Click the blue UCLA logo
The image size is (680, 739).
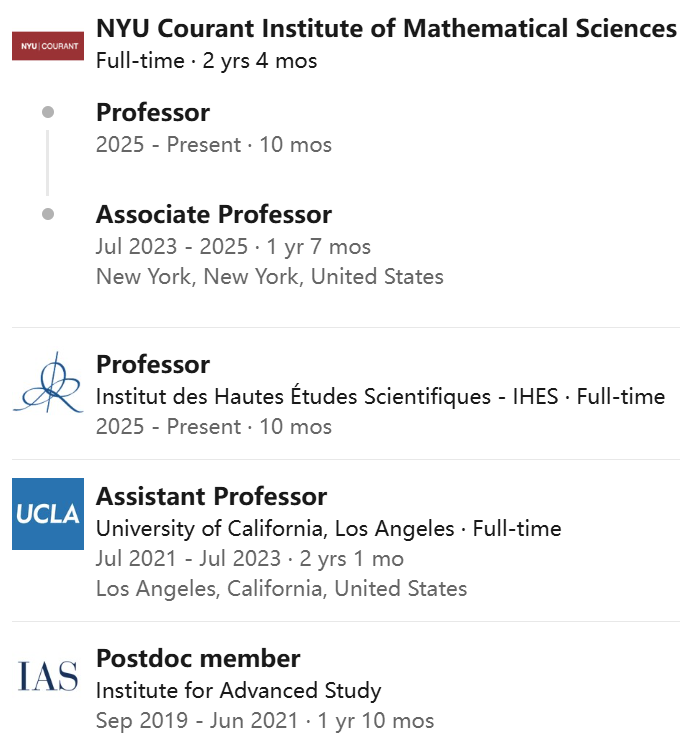point(48,514)
